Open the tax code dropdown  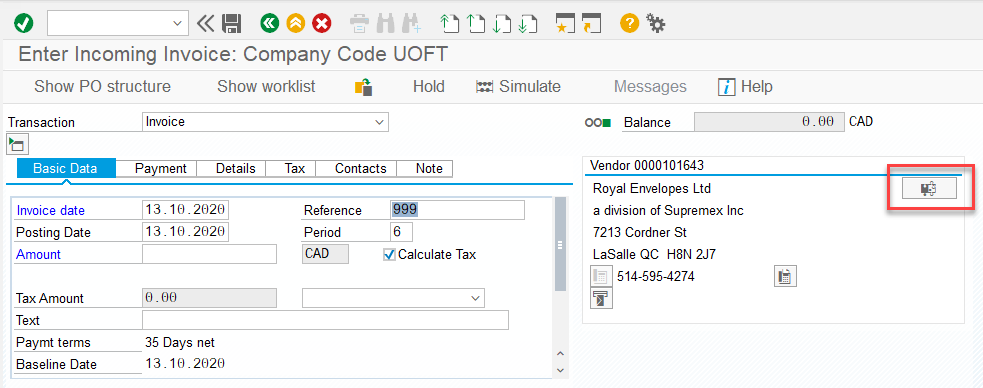click(476, 298)
